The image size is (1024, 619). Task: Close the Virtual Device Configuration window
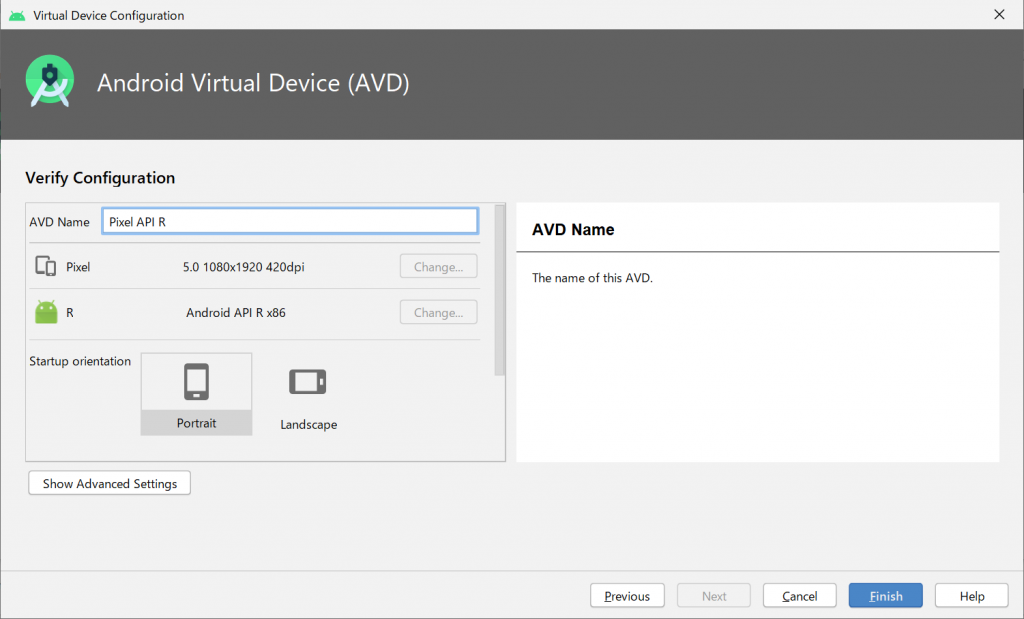pyautogui.click(x=999, y=15)
